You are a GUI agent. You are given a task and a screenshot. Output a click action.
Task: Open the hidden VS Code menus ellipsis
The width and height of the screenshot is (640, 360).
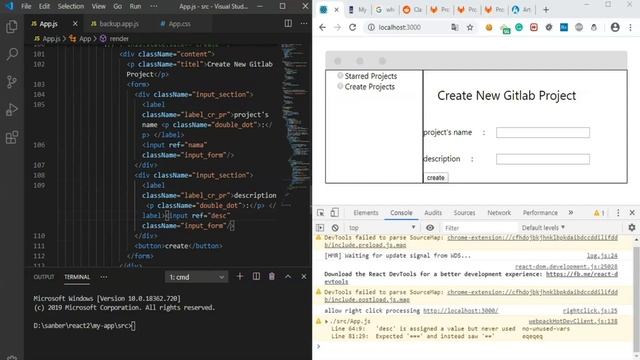point(153,6)
